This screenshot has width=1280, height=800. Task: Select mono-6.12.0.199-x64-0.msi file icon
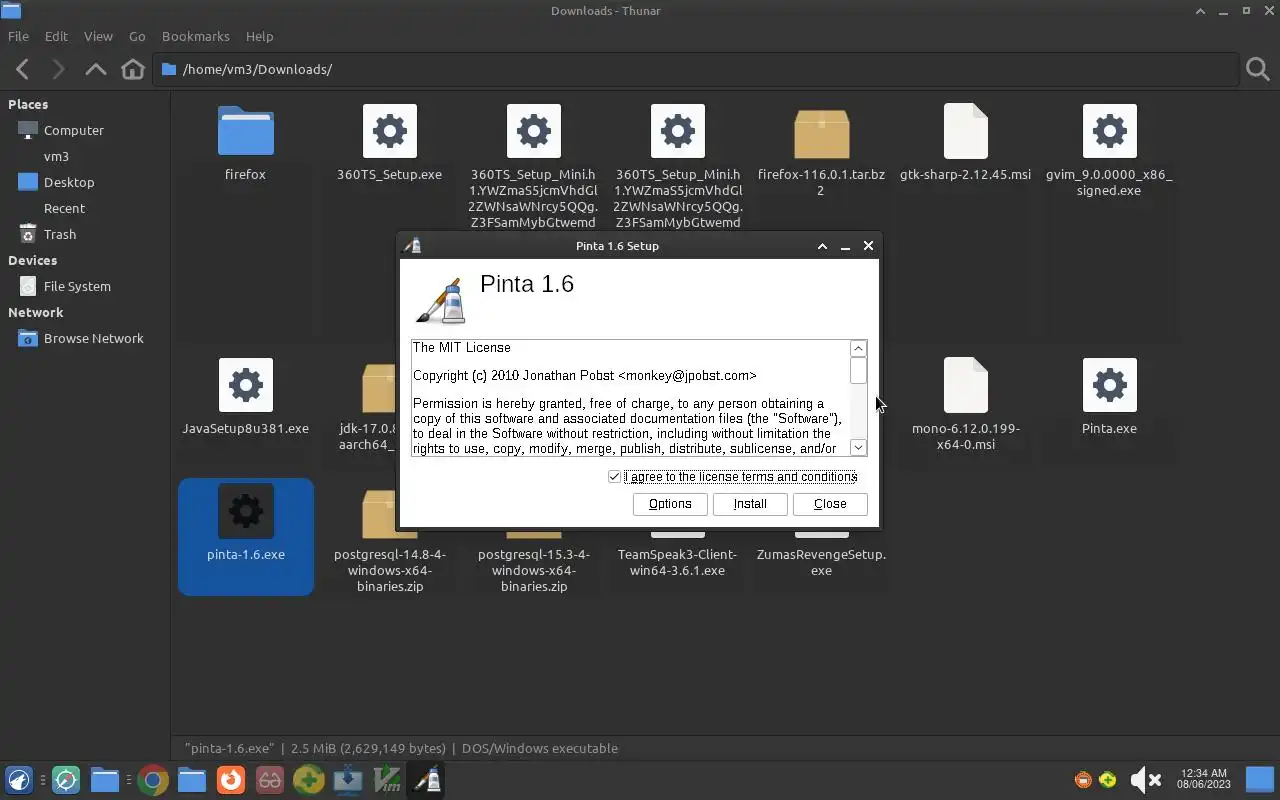pos(965,385)
